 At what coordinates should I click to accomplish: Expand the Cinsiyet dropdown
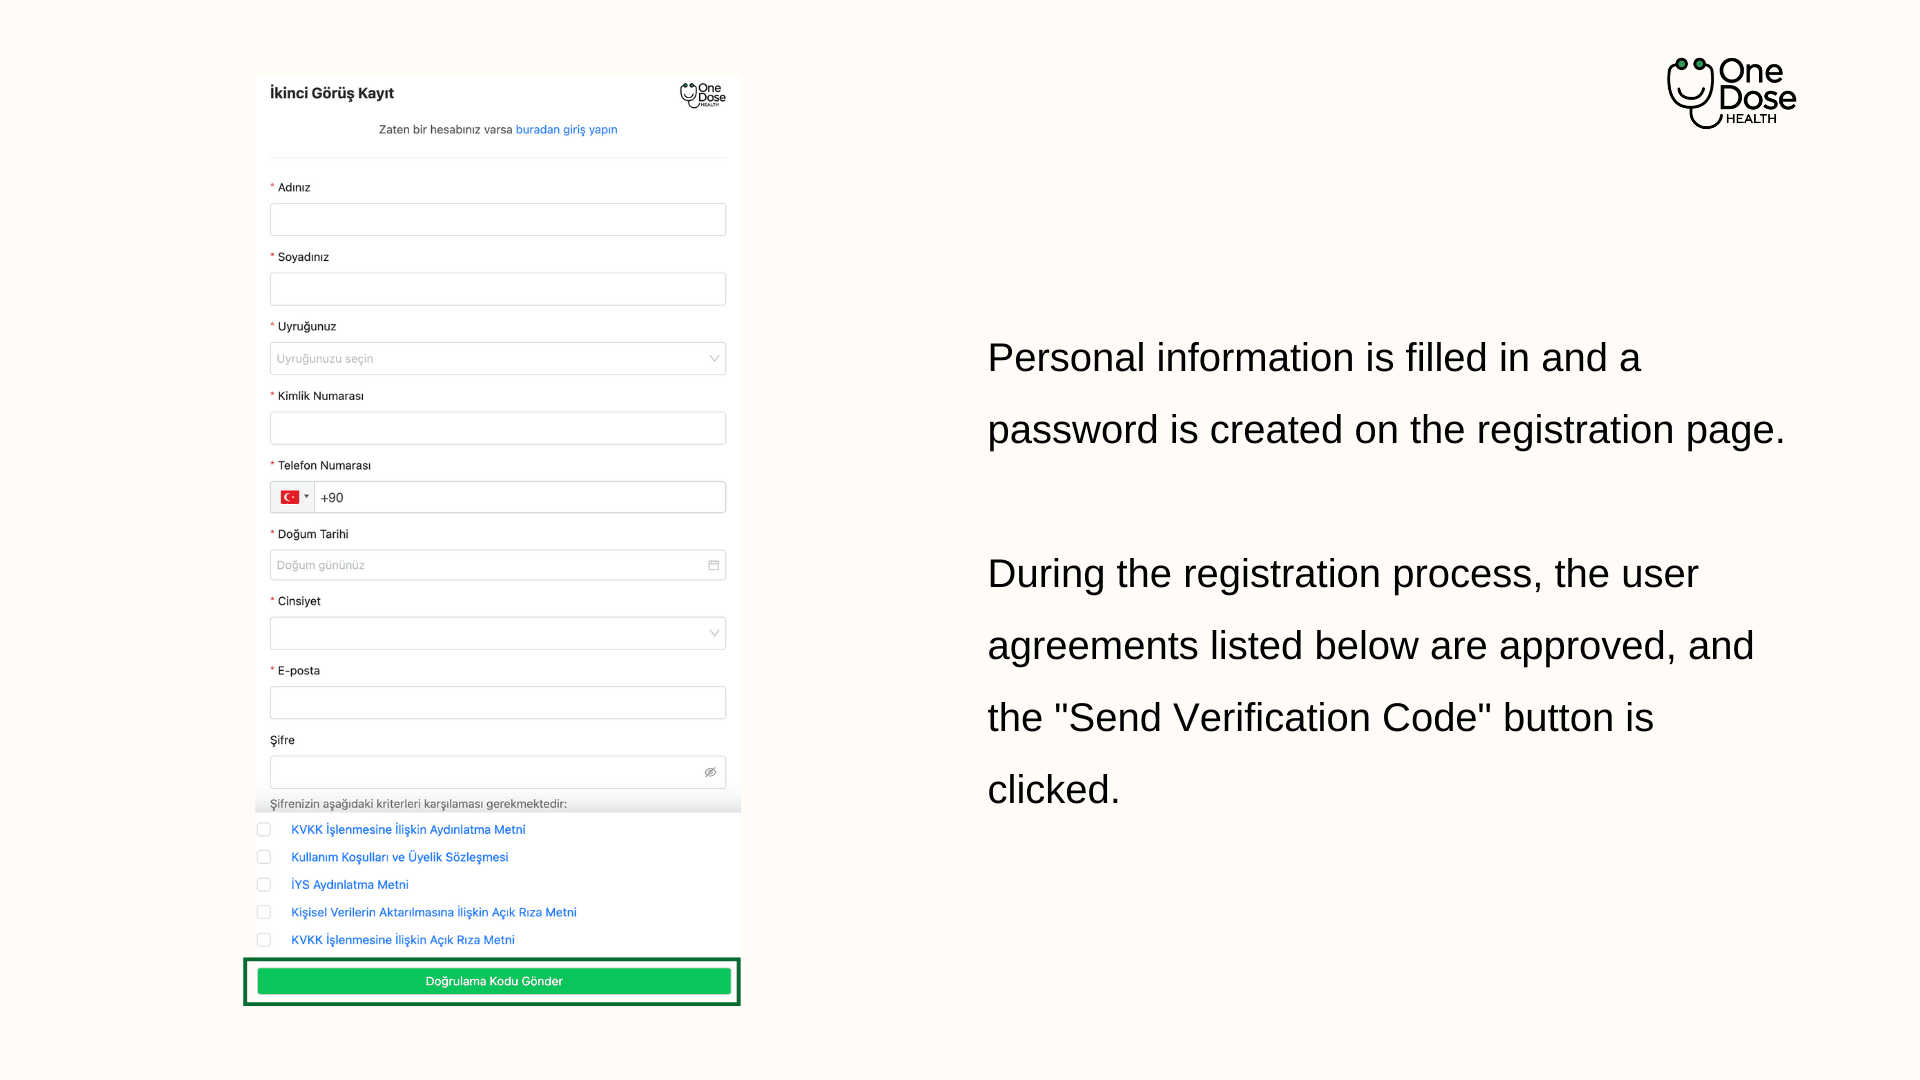tap(498, 633)
